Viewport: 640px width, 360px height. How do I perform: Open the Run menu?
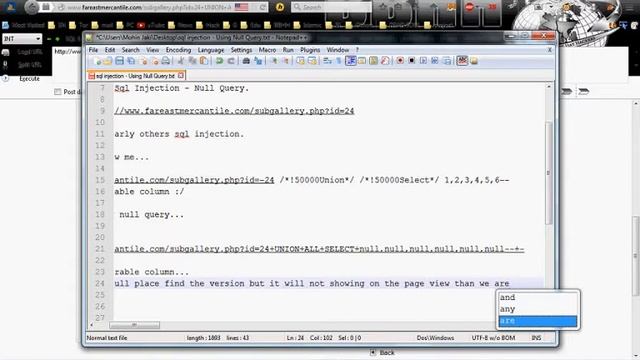coord(288,50)
